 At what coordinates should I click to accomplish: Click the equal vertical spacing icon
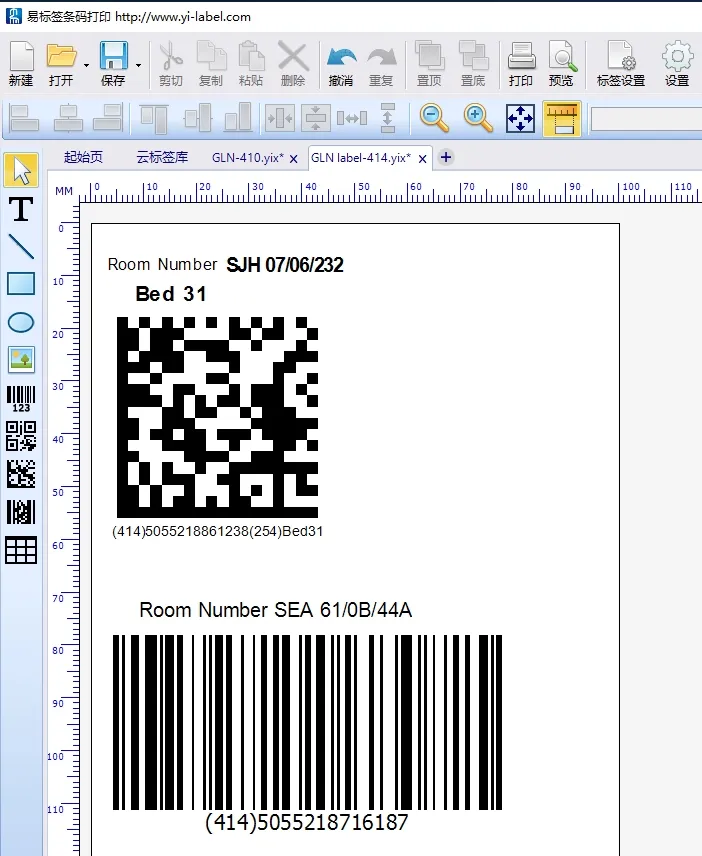[388, 118]
